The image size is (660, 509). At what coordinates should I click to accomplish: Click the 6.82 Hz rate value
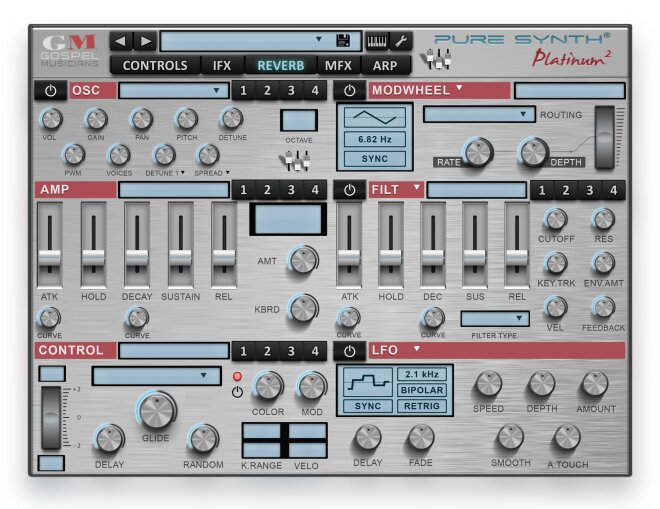(x=375, y=139)
